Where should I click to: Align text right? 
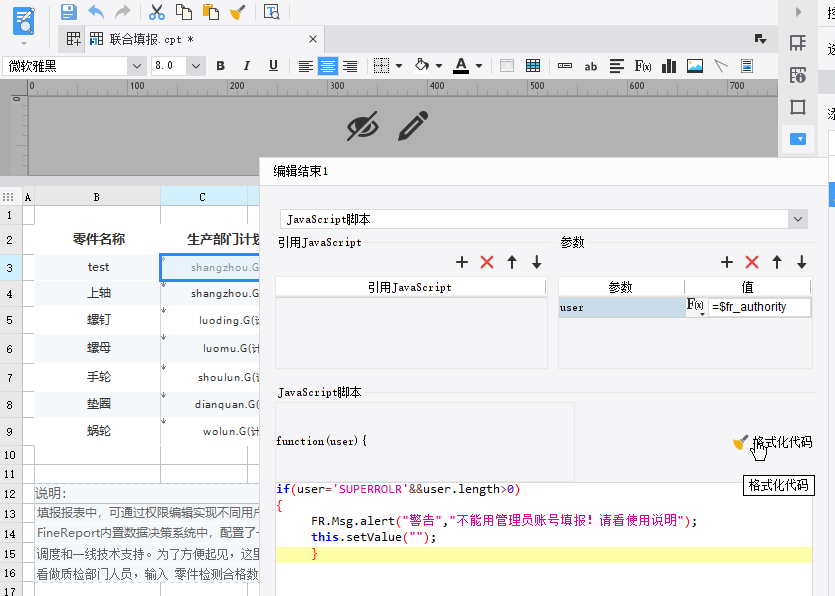pyautogui.click(x=350, y=67)
